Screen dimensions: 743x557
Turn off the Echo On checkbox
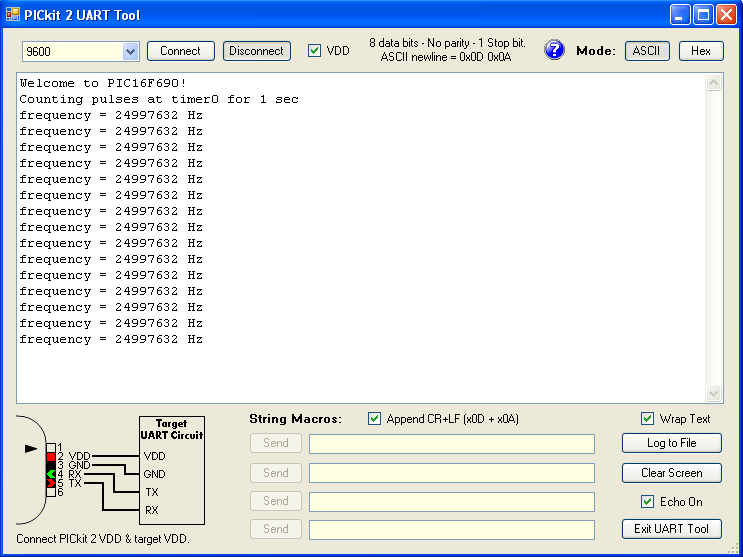[647, 502]
